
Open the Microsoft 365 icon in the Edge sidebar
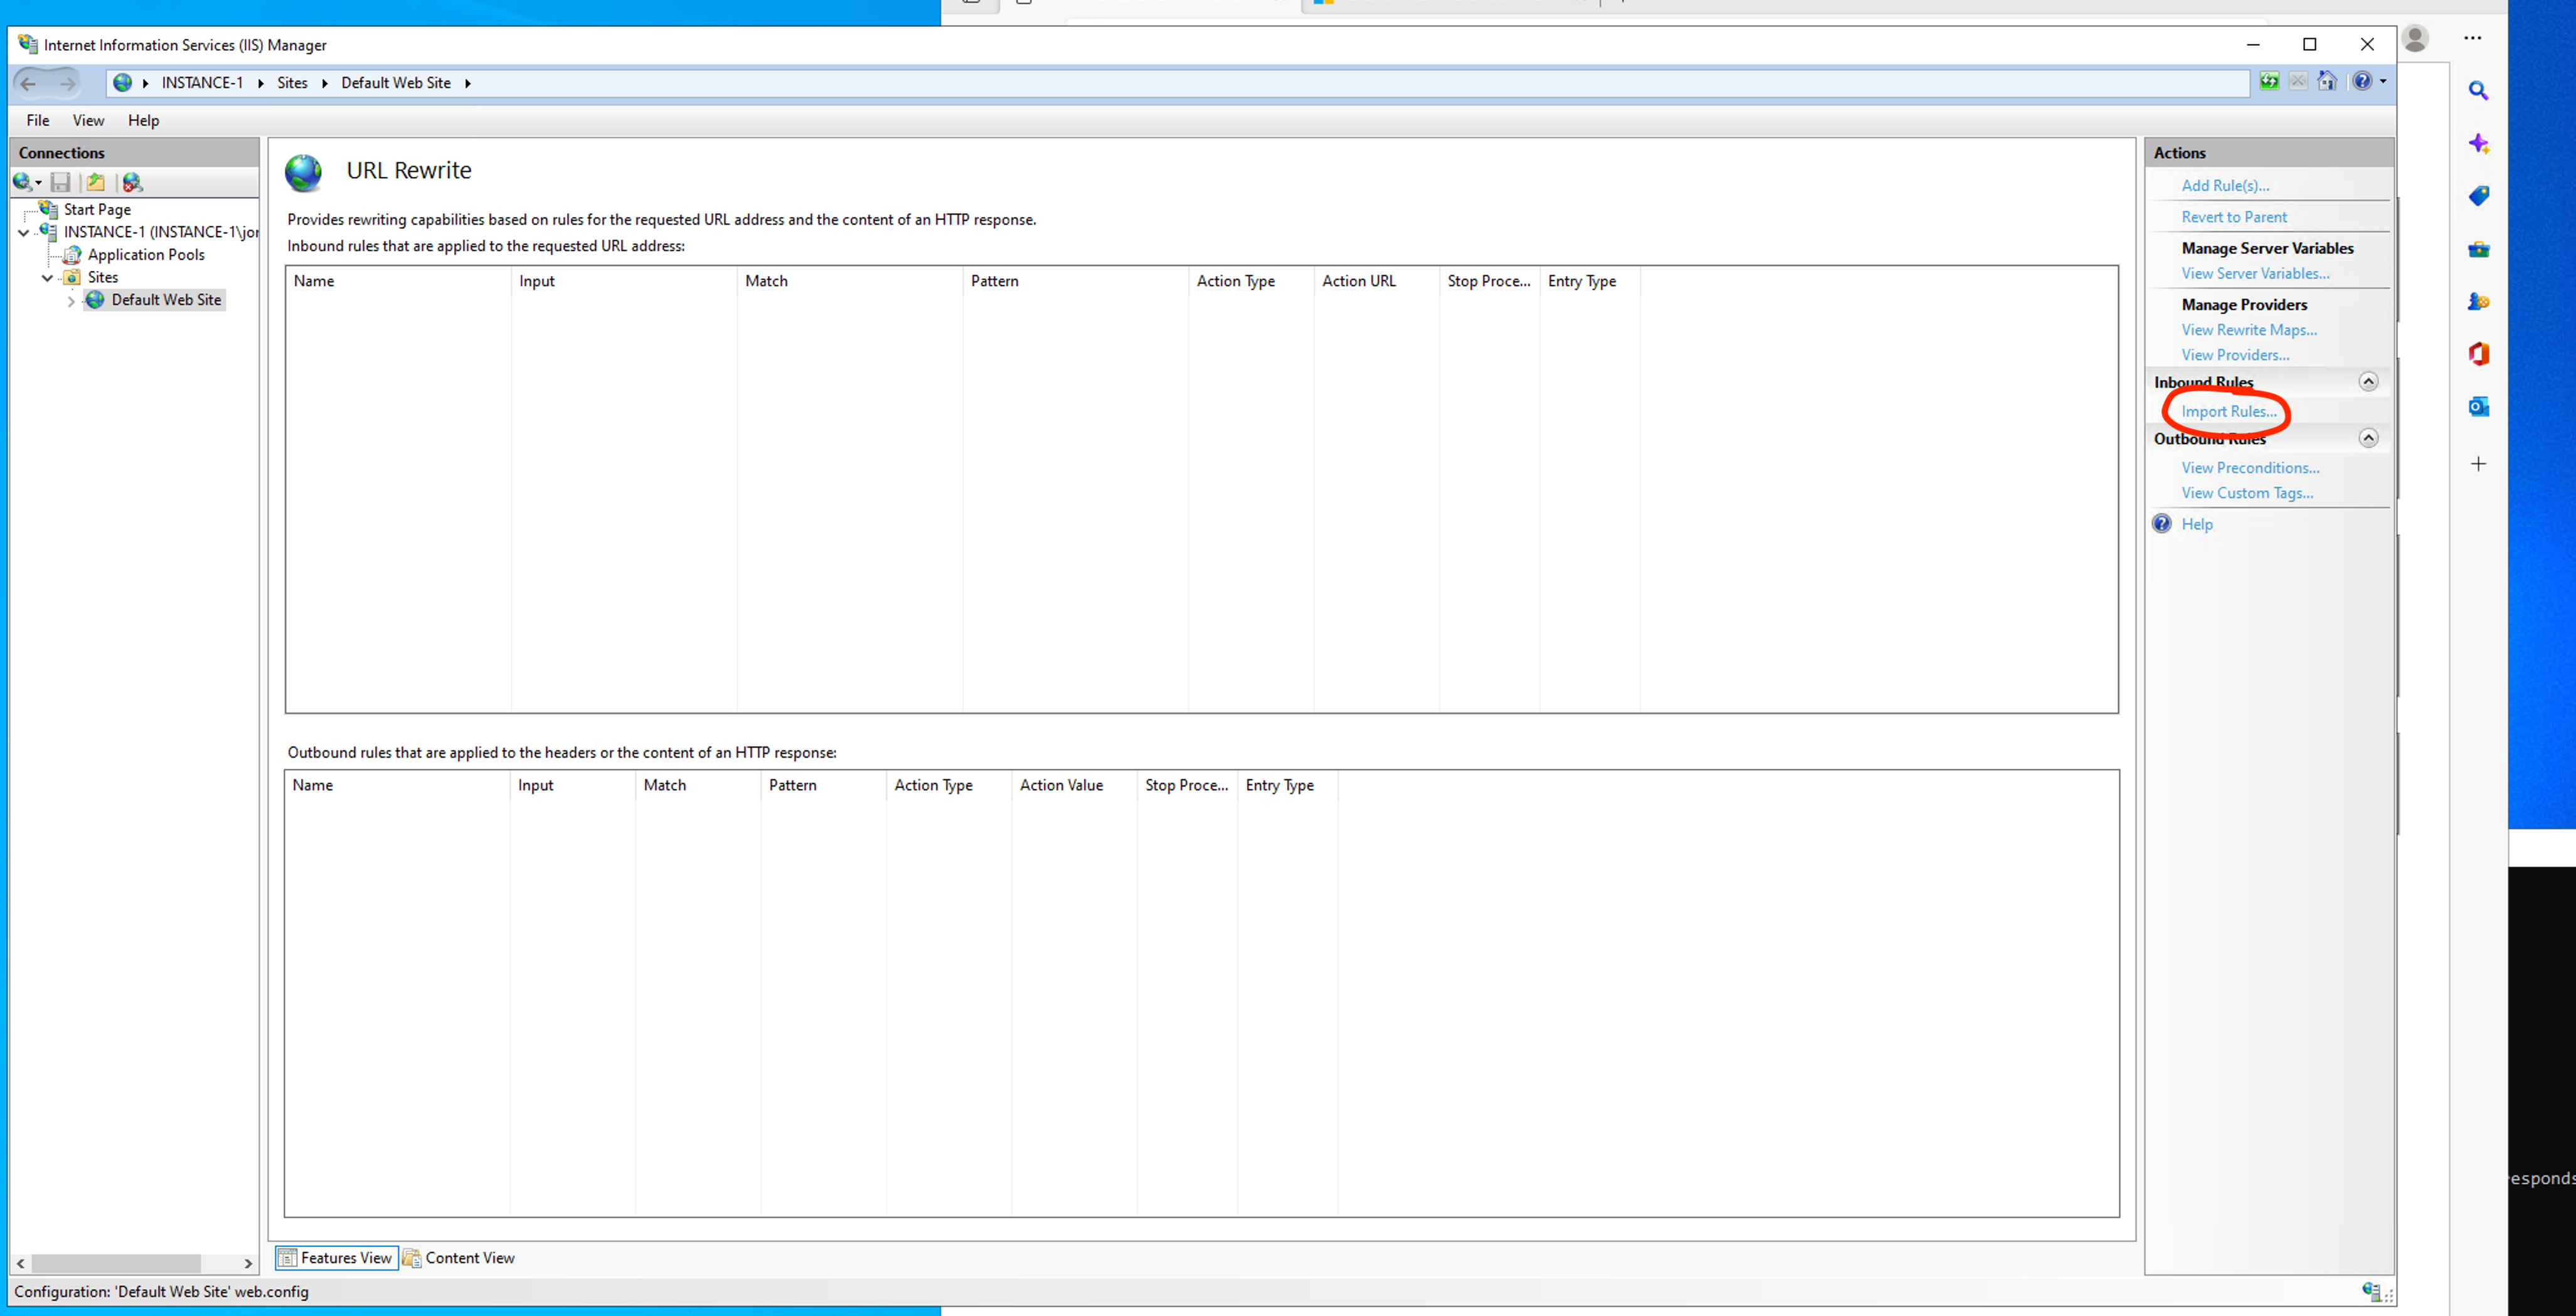click(x=2478, y=354)
